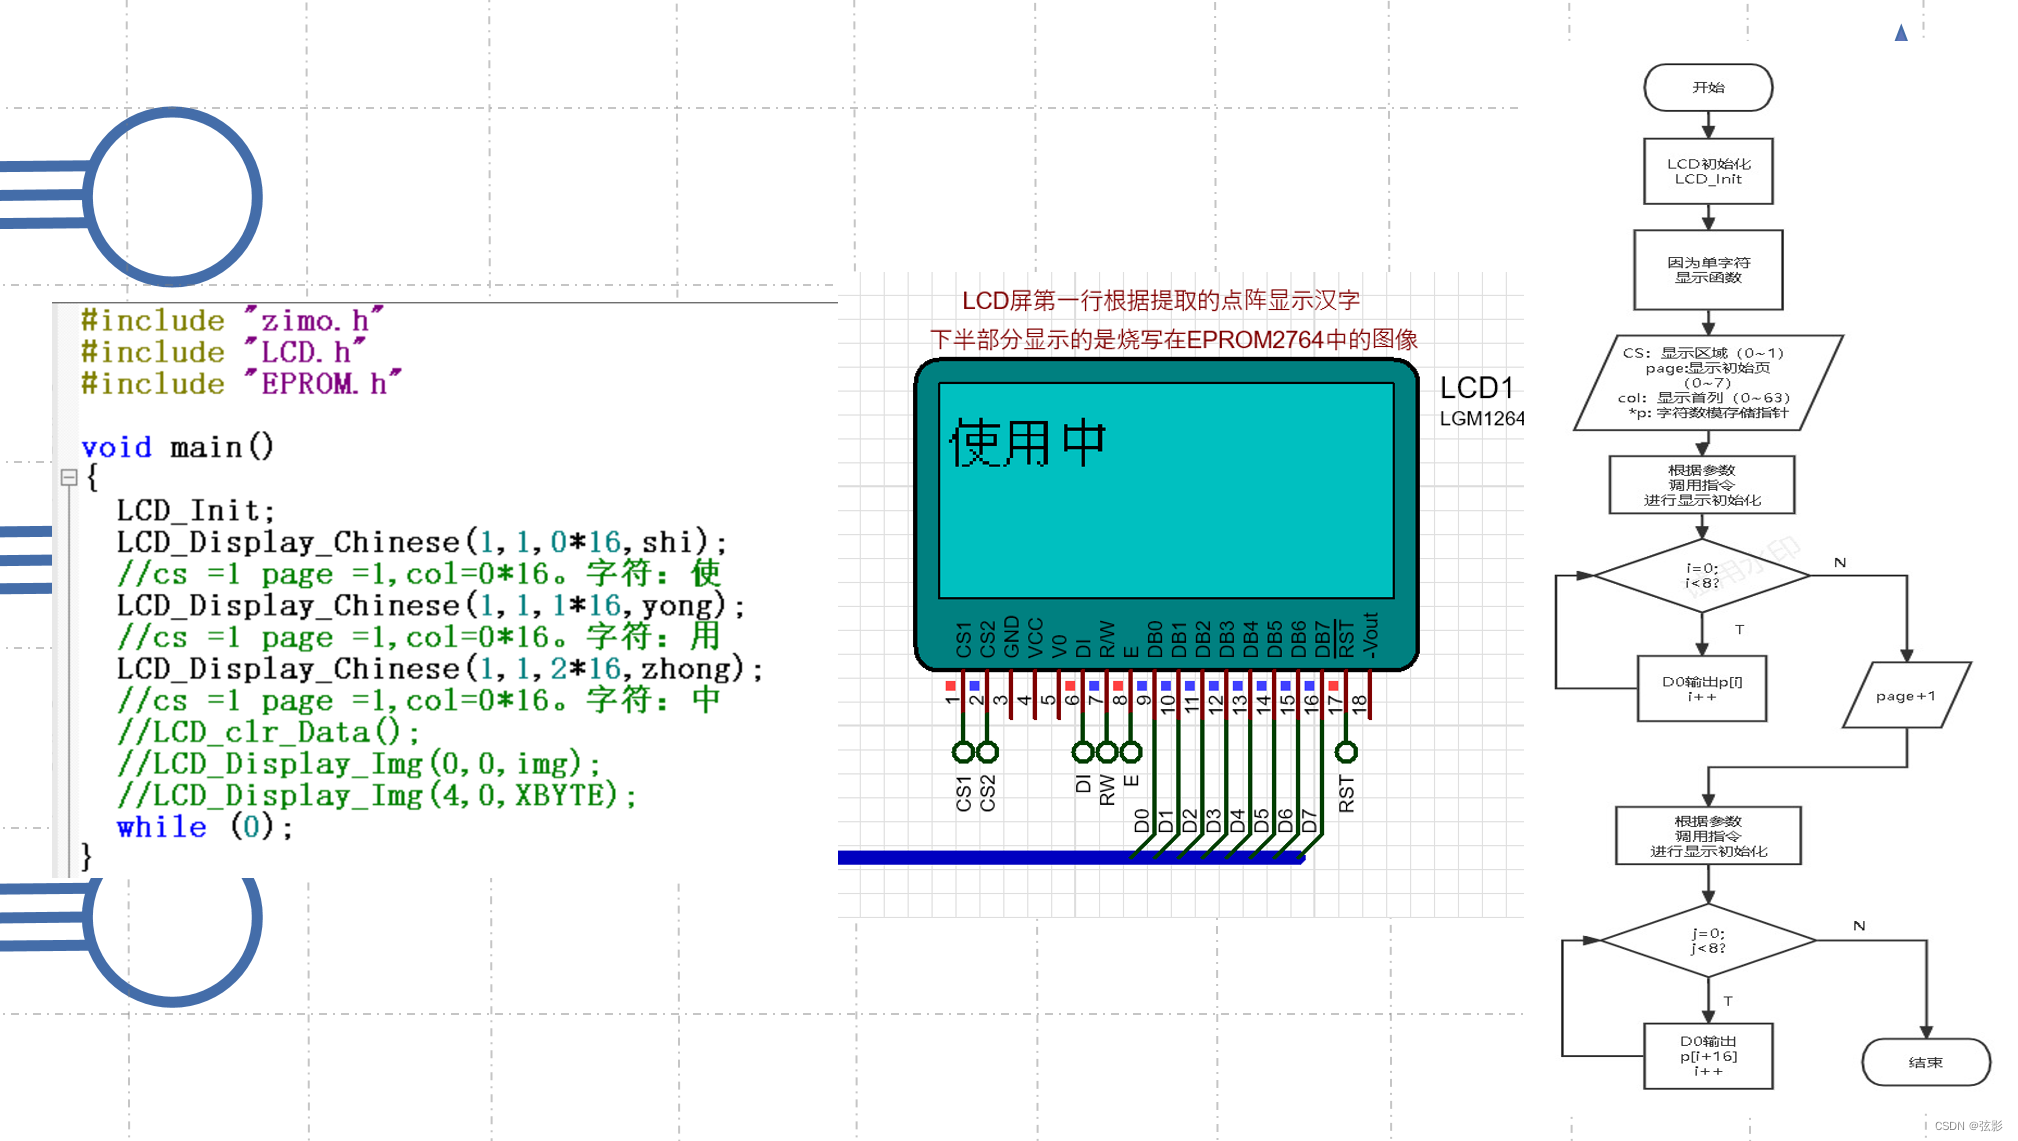Click the LCD_Display_Chinese call with yong argument
This screenshot has width=2018, height=1141.
(x=431, y=606)
